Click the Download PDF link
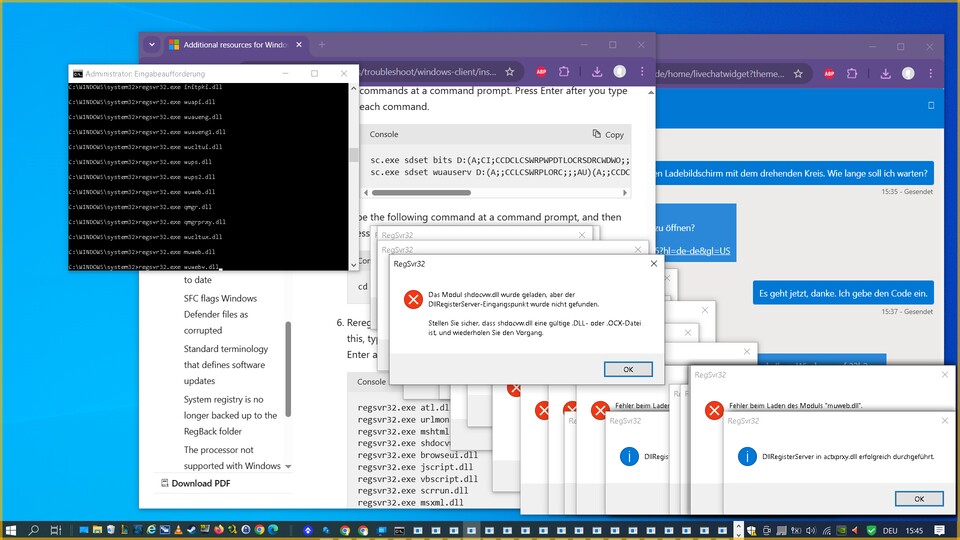Image resolution: width=960 pixels, height=540 pixels. [x=203, y=484]
